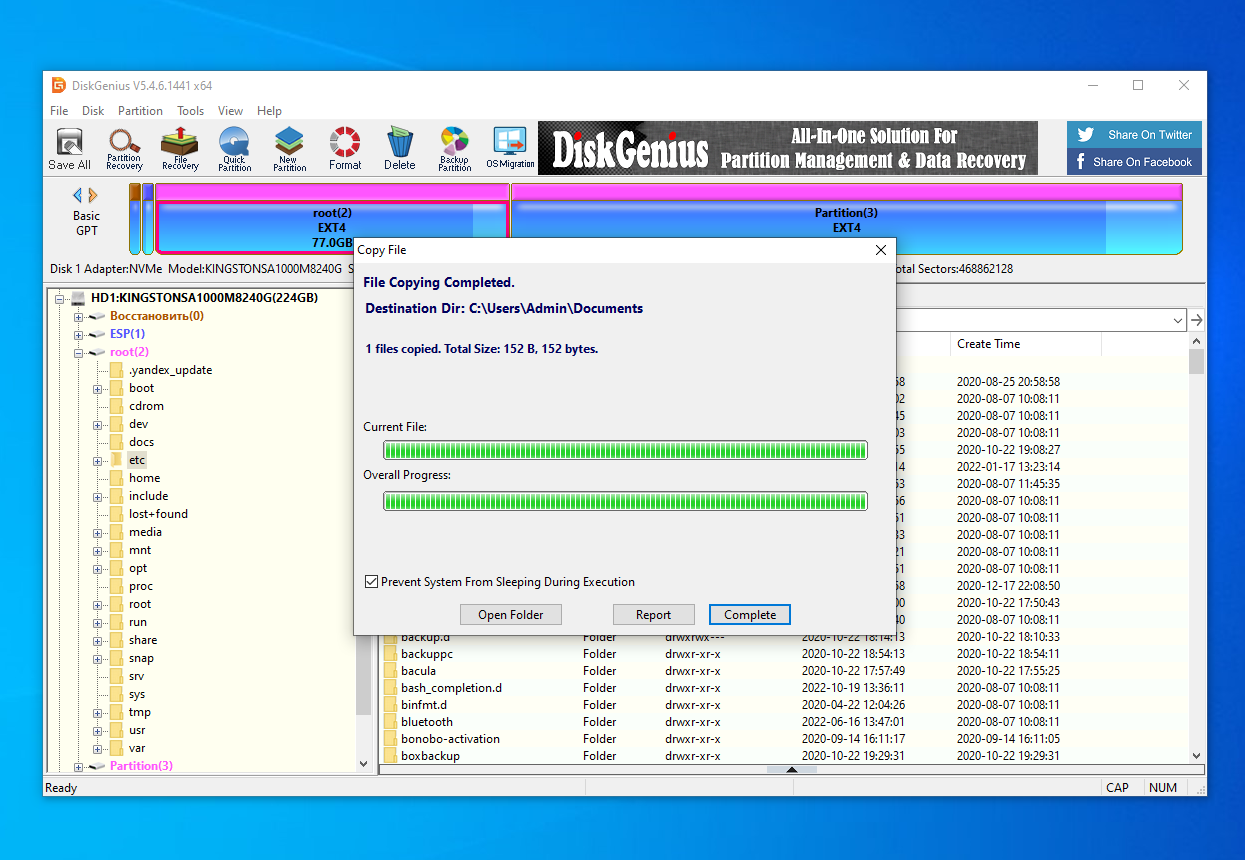Viewport: 1245px width, 860px height.
Task: Click the New Partition icon
Action: 289,148
